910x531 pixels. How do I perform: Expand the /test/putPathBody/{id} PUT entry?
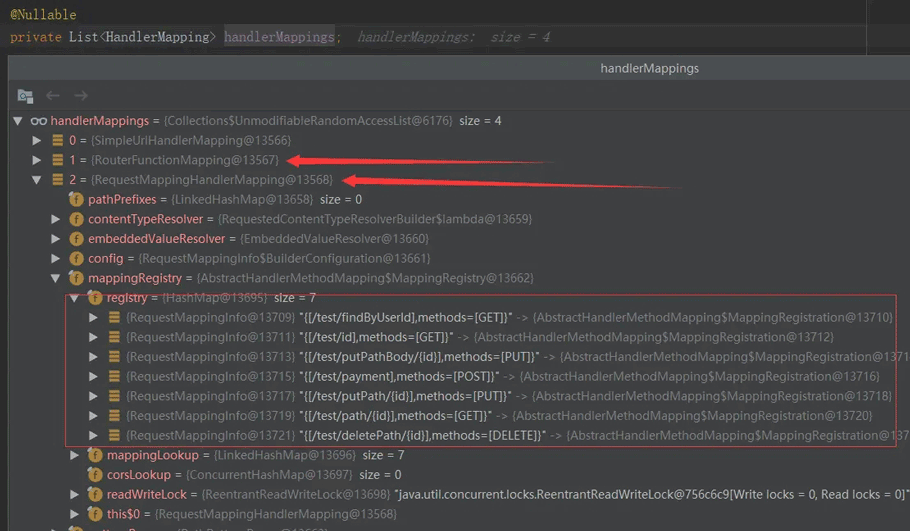pos(93,357)
